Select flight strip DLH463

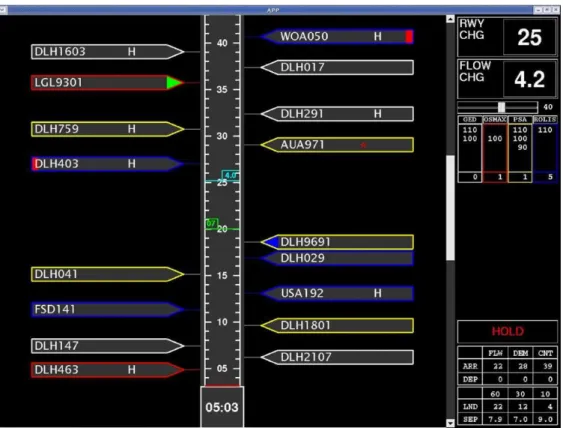(108, 369)
